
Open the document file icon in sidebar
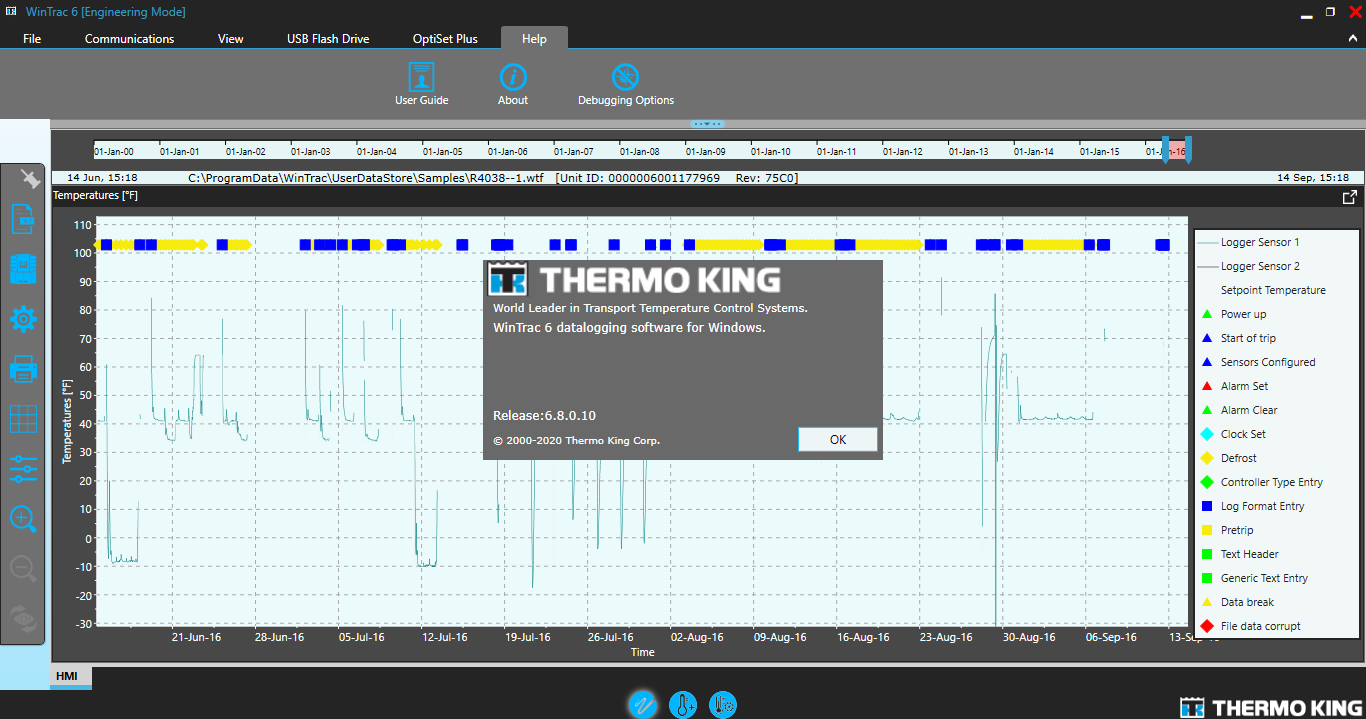[x=23, y=218]
